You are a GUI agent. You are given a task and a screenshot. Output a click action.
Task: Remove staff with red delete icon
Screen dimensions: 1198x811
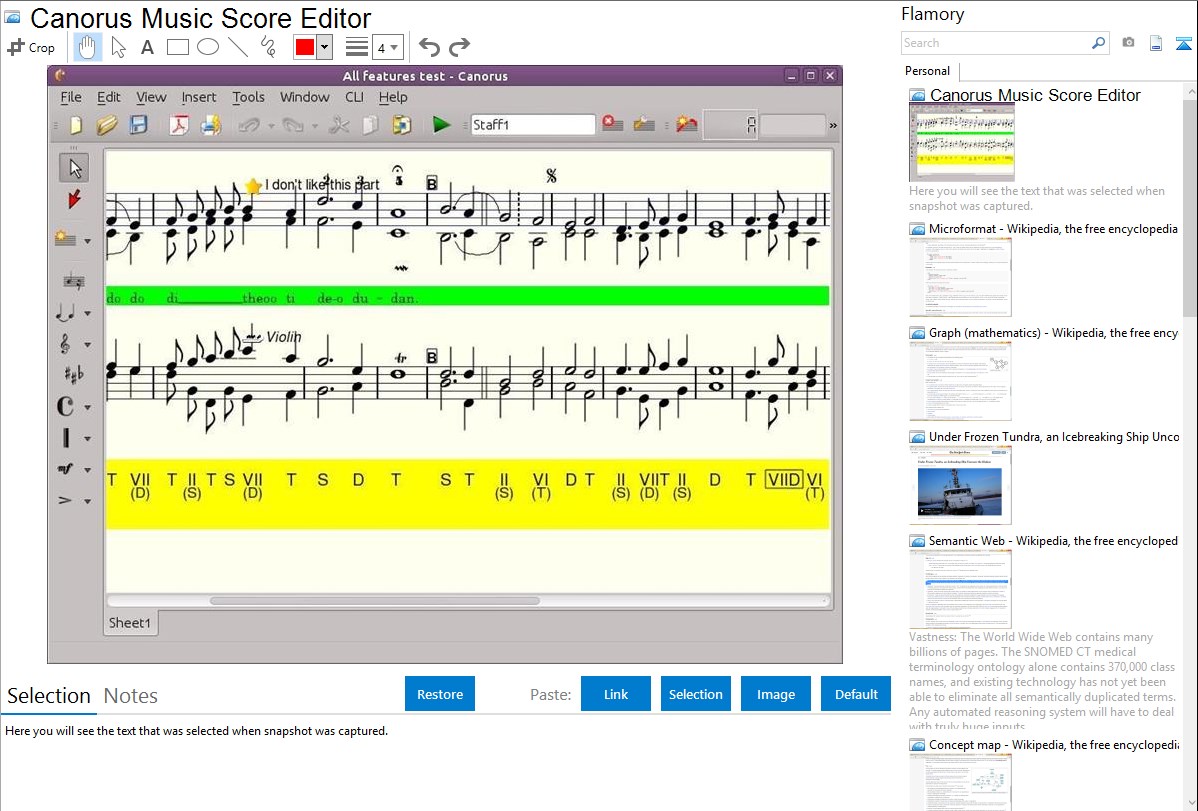click(x=612, y=123)
